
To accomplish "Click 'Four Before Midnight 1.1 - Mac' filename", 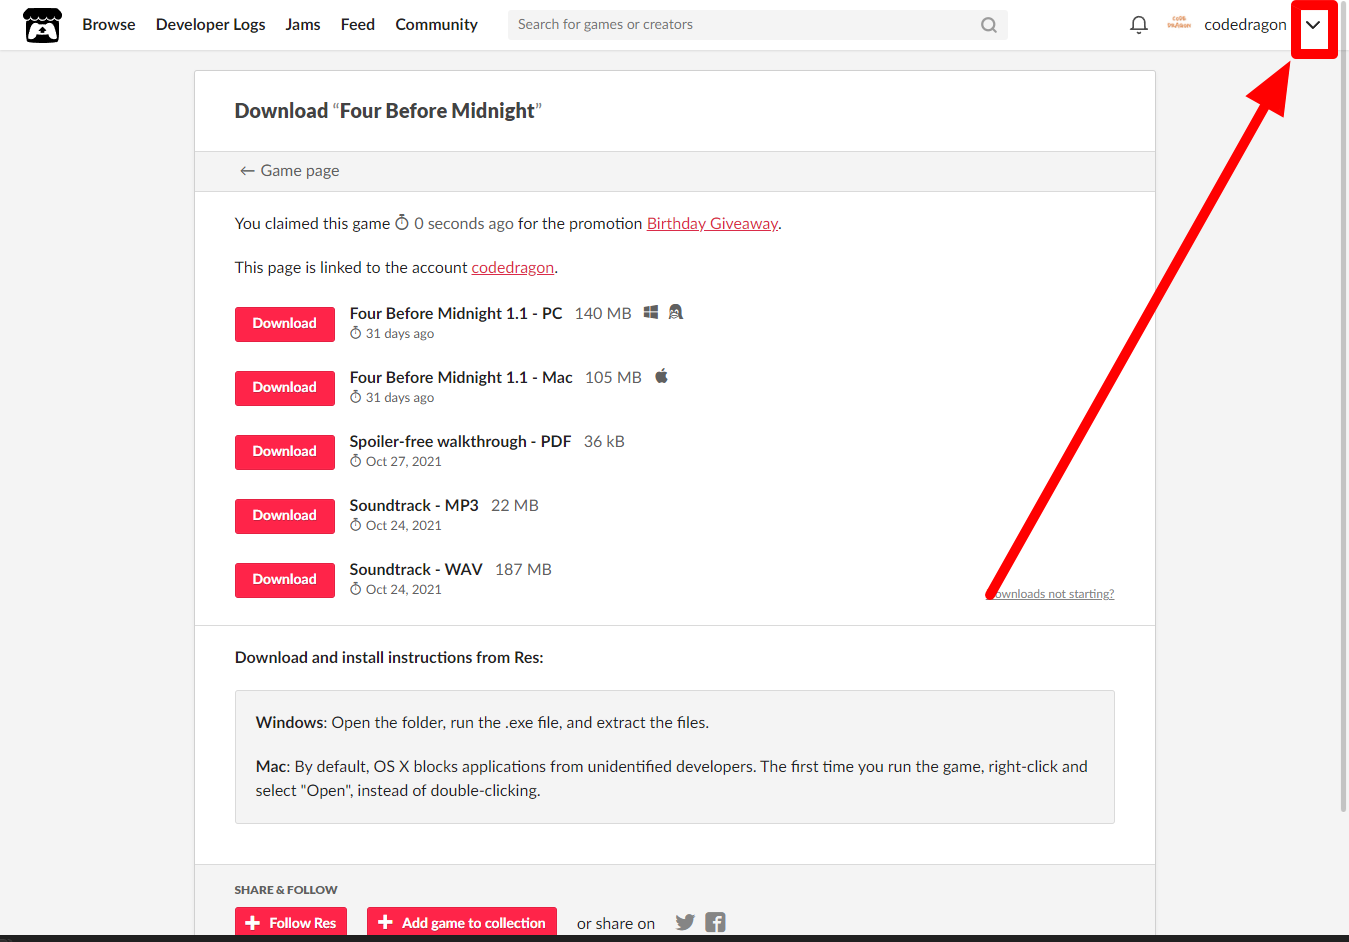I will point(461,378).
